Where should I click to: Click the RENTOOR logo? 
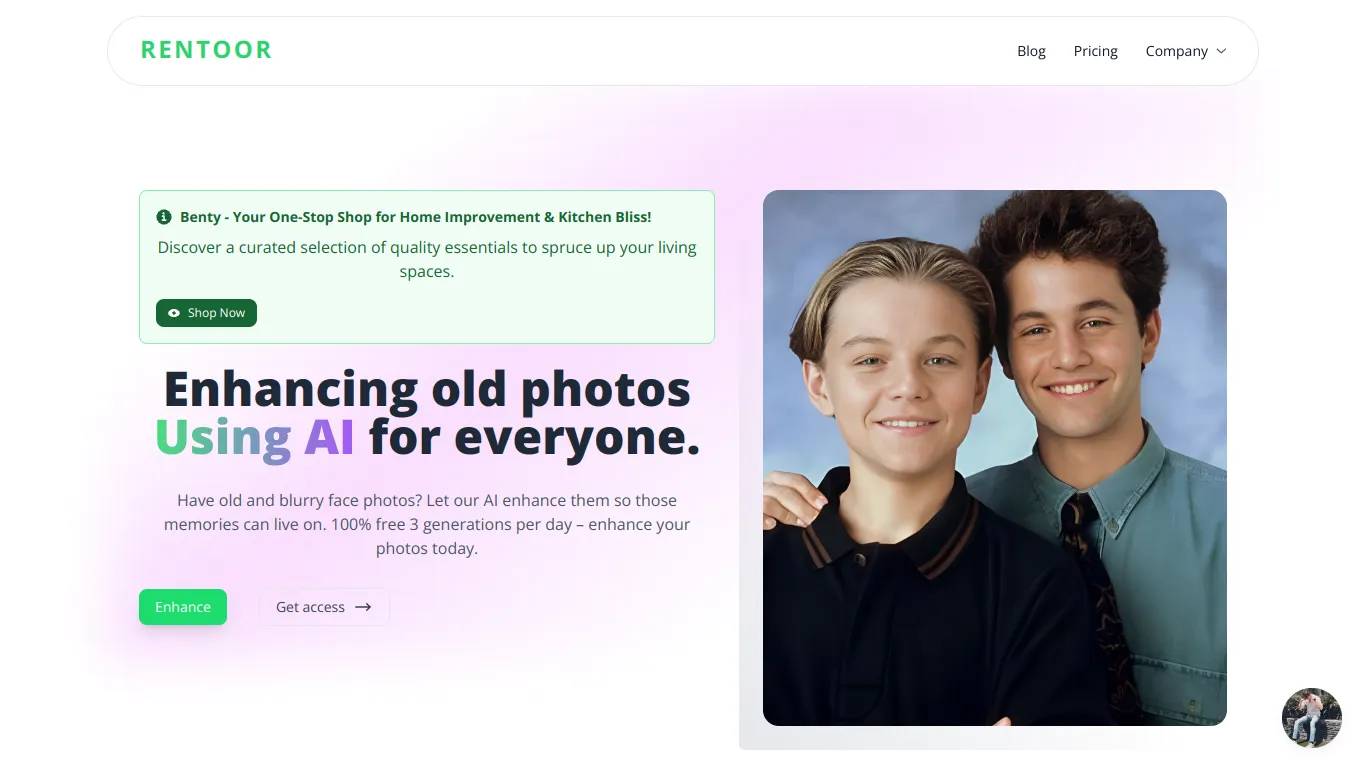(206, 50)
